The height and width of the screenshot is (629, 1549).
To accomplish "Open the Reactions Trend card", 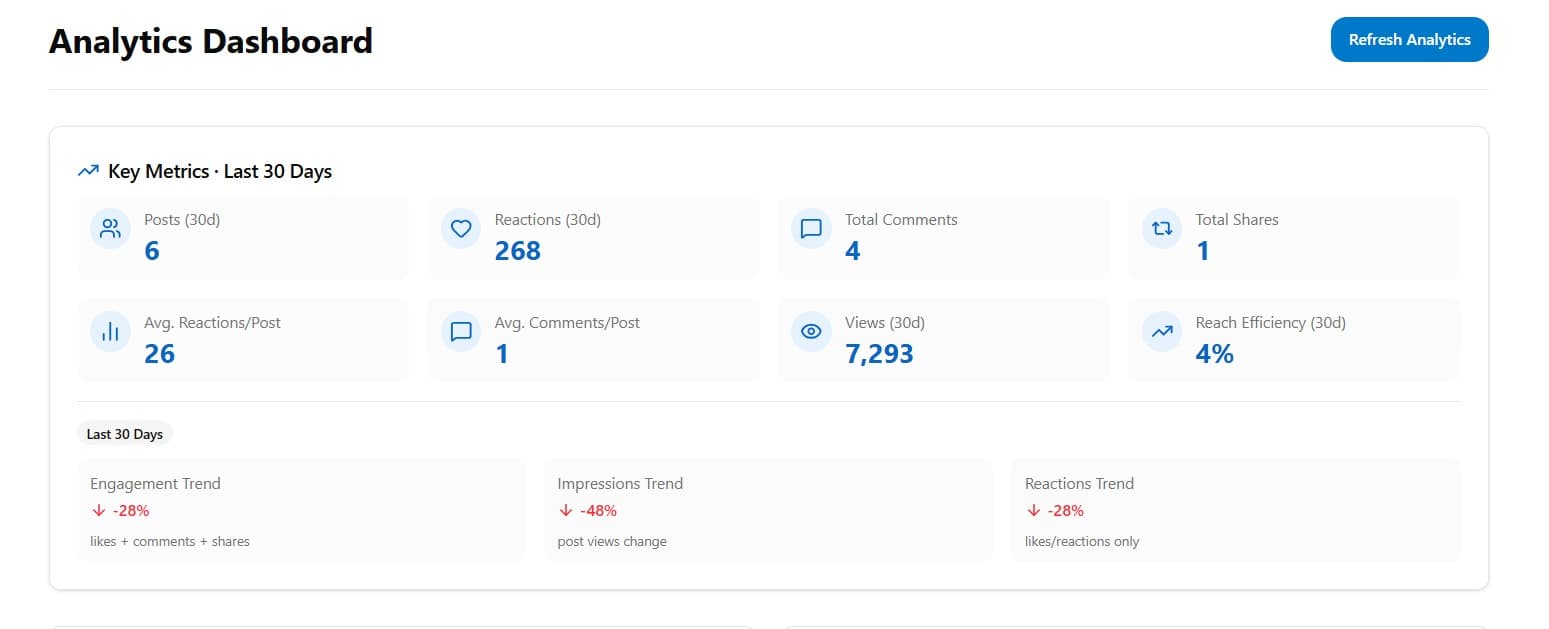I will click(1234, 510).
